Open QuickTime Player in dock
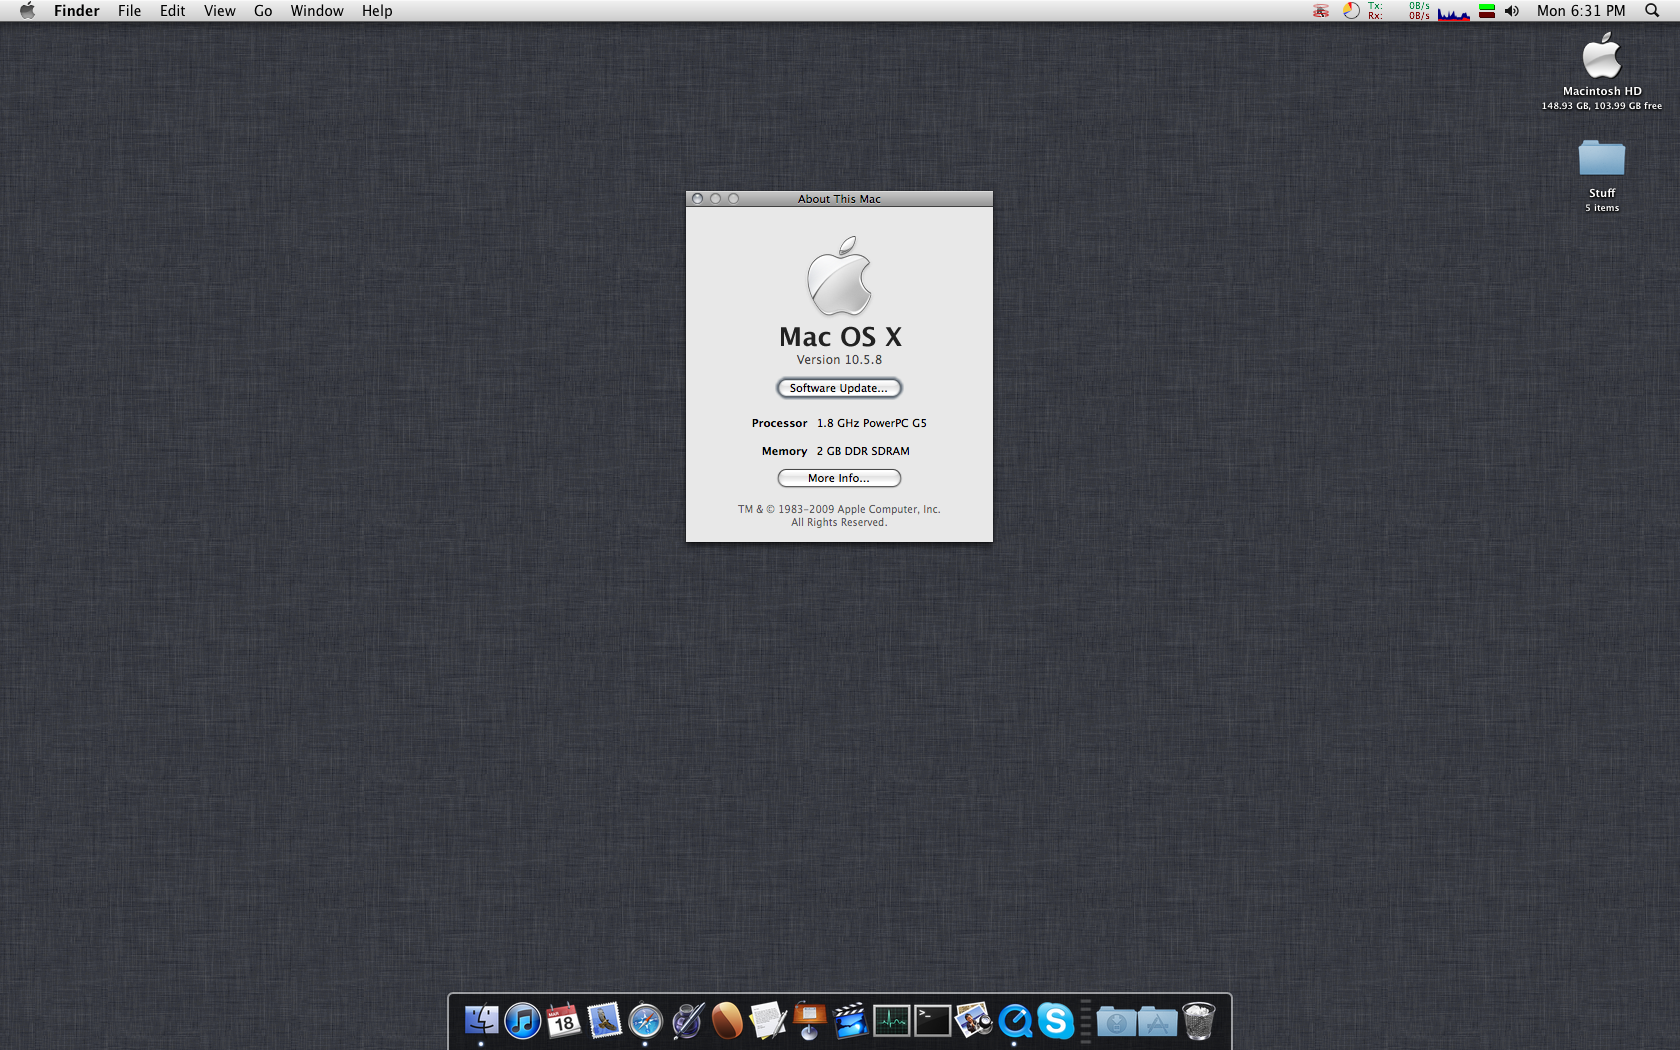The image size is (1680, 1050). 1014,1021
